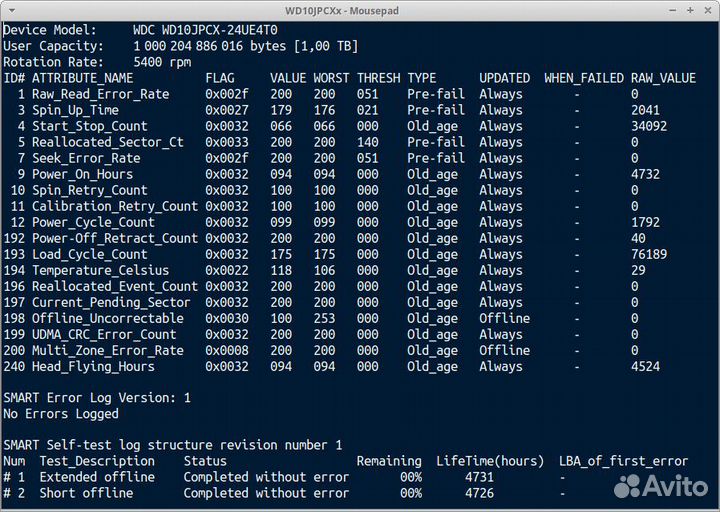Viewport: 720px width, 512px height.
Task: Click on Head_Flying_Hours raw value 4524
Action: [x=646, y=366]
